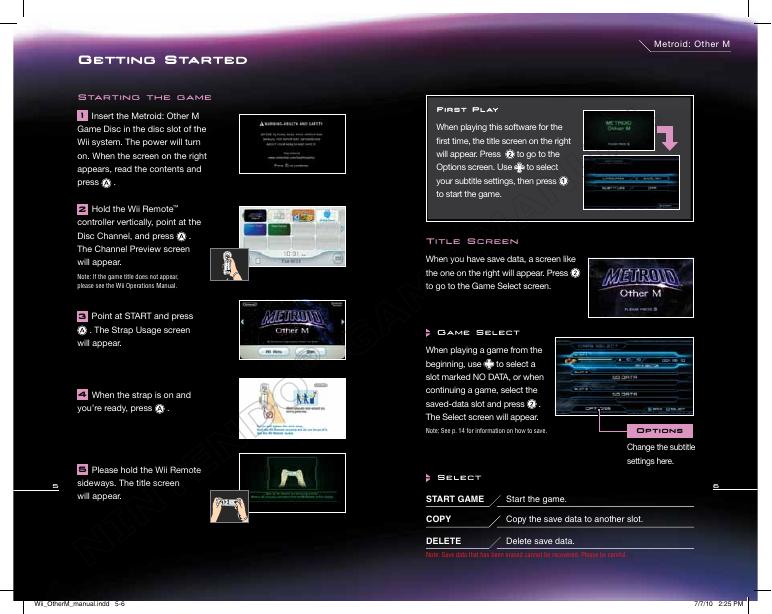Viewport: 772px width, 614px height.
Task: Select the COPY entry
Action: click(x=438, y=519)
